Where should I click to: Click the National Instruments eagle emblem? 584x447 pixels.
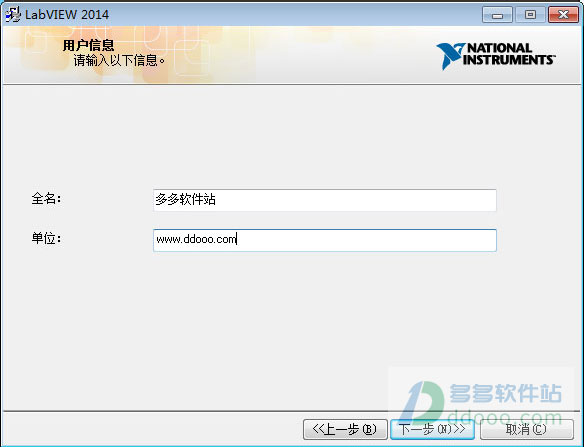pyautogui.click(x=451, y=56)
